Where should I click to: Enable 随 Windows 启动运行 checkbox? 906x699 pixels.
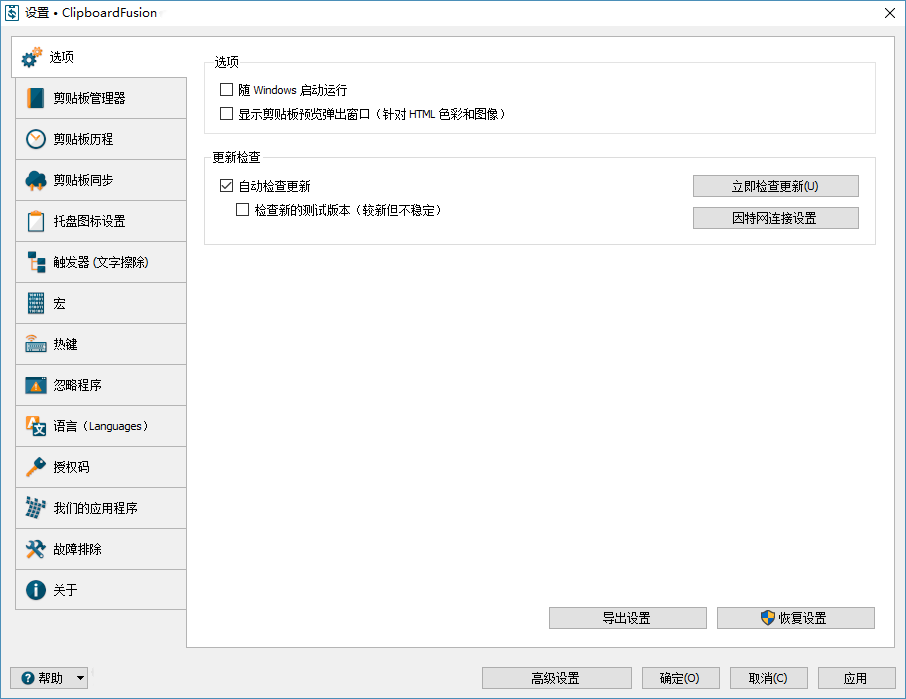click(x=226, y=90)
